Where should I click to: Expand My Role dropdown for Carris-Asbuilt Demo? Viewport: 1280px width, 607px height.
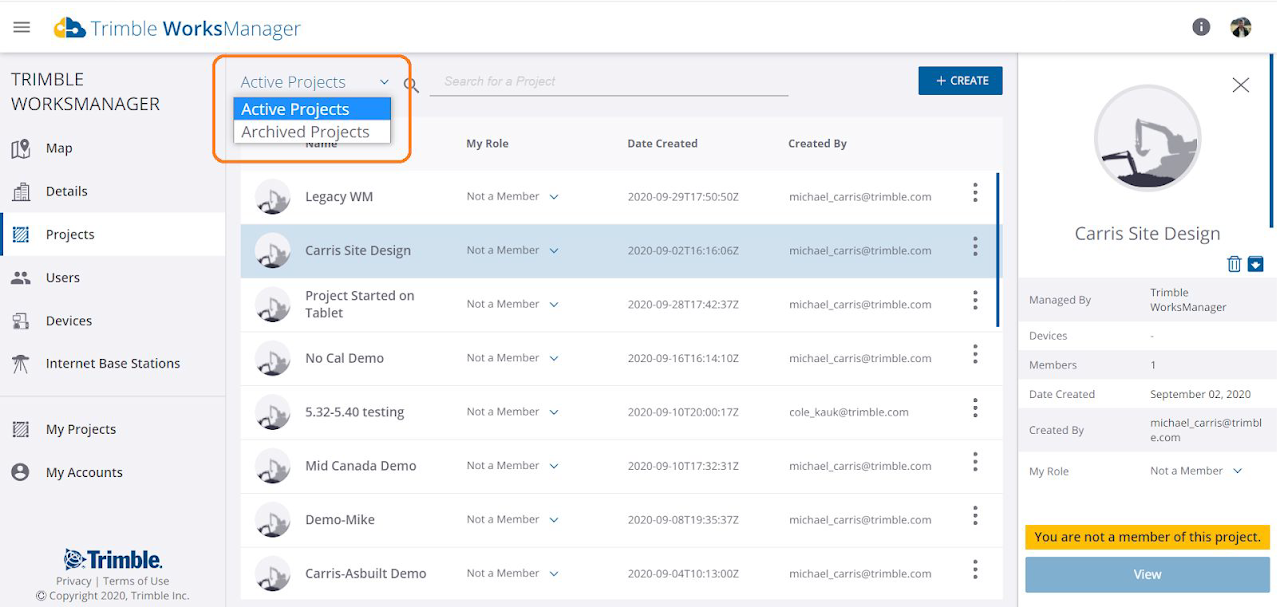(554, 574)
